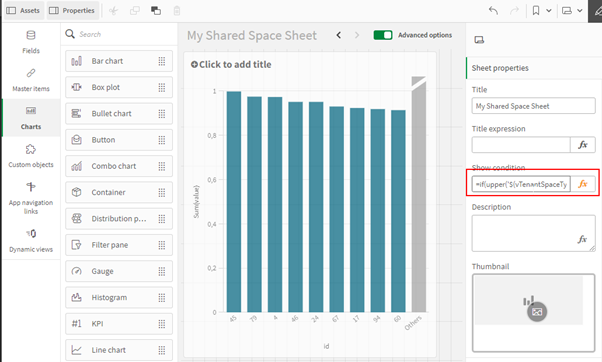Toggle the Advanced options switch
The image size is (602, 362).
pos(383,35)
